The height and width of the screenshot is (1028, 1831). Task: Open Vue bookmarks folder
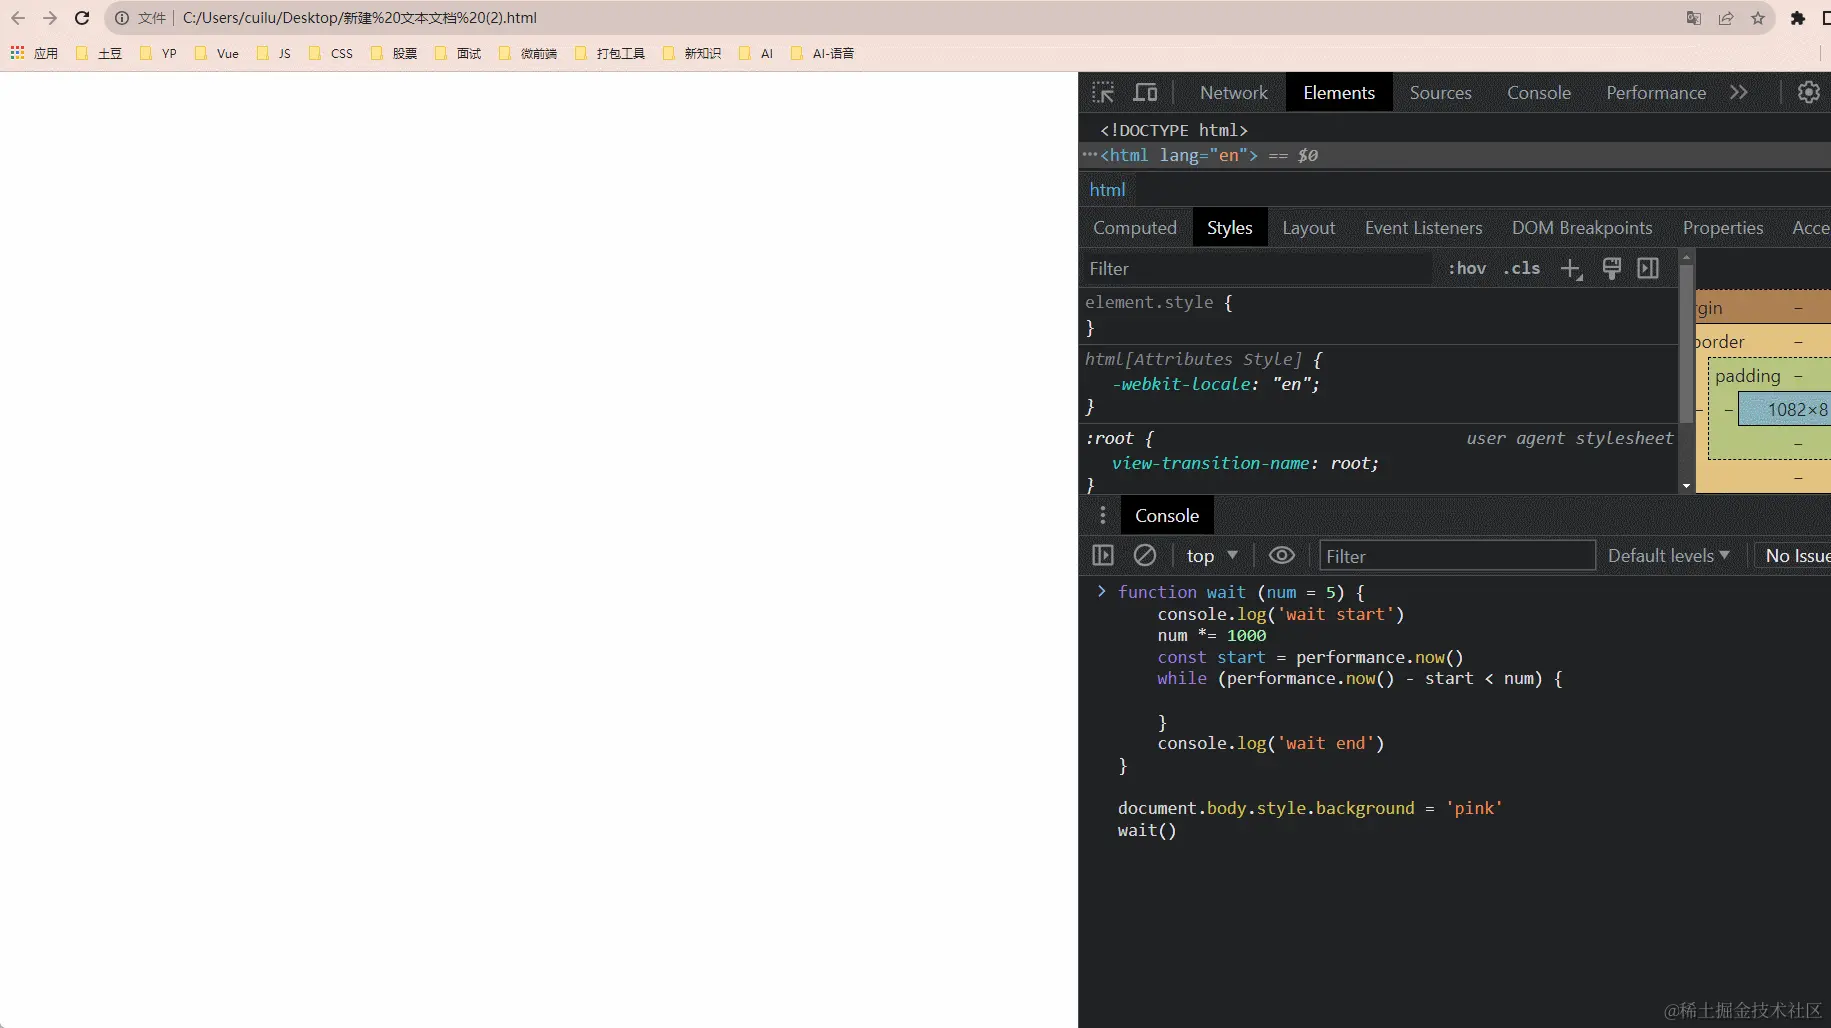(217, 53)
